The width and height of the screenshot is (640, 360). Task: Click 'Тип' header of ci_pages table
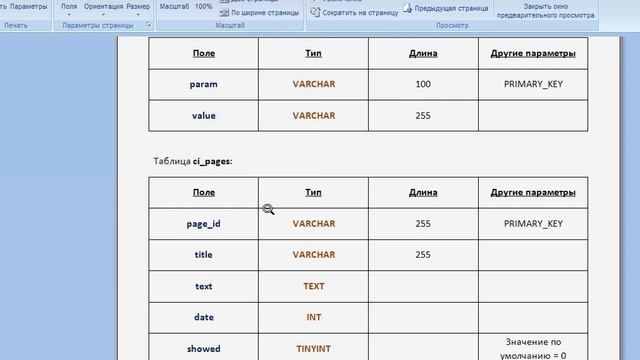pyautogui.click(x=313, y=192)
